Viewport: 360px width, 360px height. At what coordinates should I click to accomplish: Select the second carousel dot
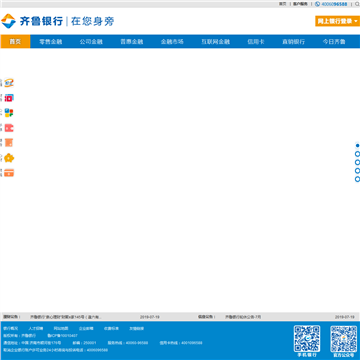(x=357, y=154)
